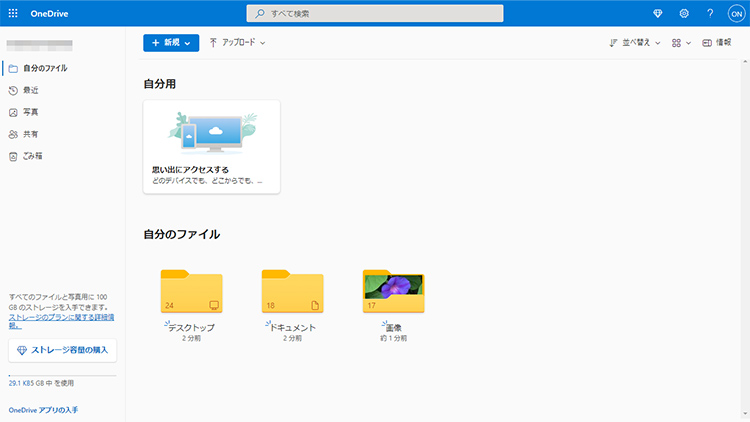Open ごみ箱 in the sidebar
Viewport: 750px width, 422px height.
(x=32, y=156)
